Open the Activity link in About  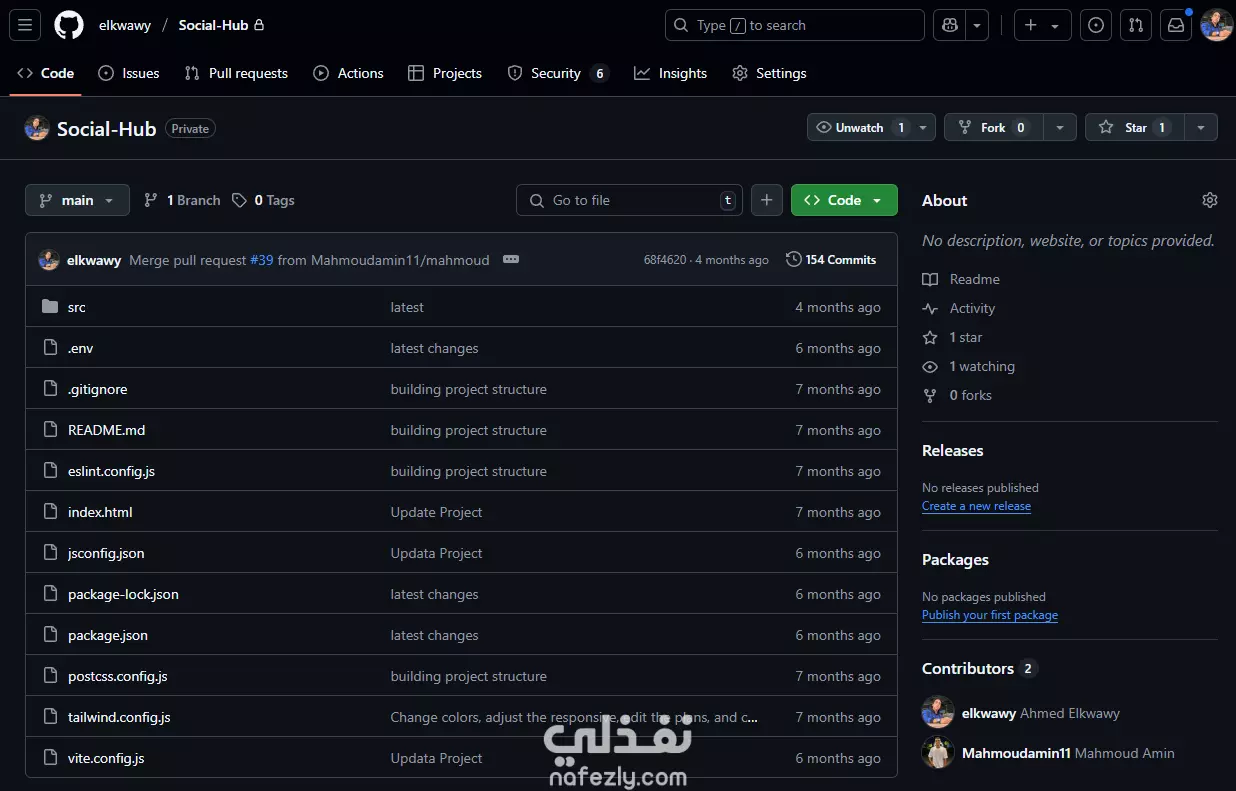pos(959,308)
